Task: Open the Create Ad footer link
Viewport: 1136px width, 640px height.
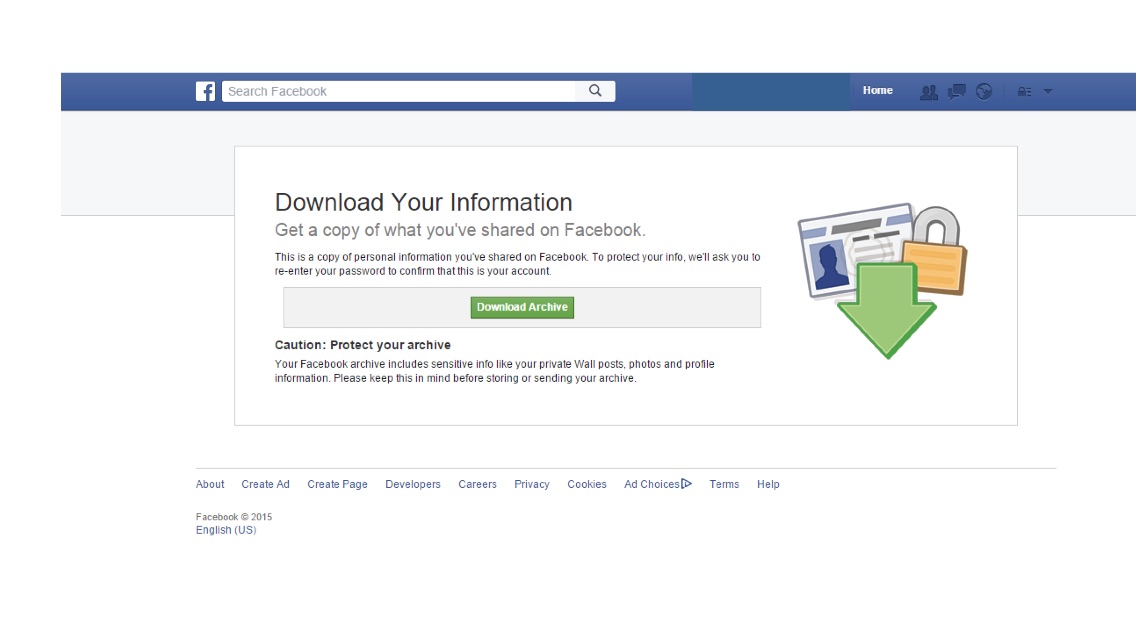Action: pos(265,484)
